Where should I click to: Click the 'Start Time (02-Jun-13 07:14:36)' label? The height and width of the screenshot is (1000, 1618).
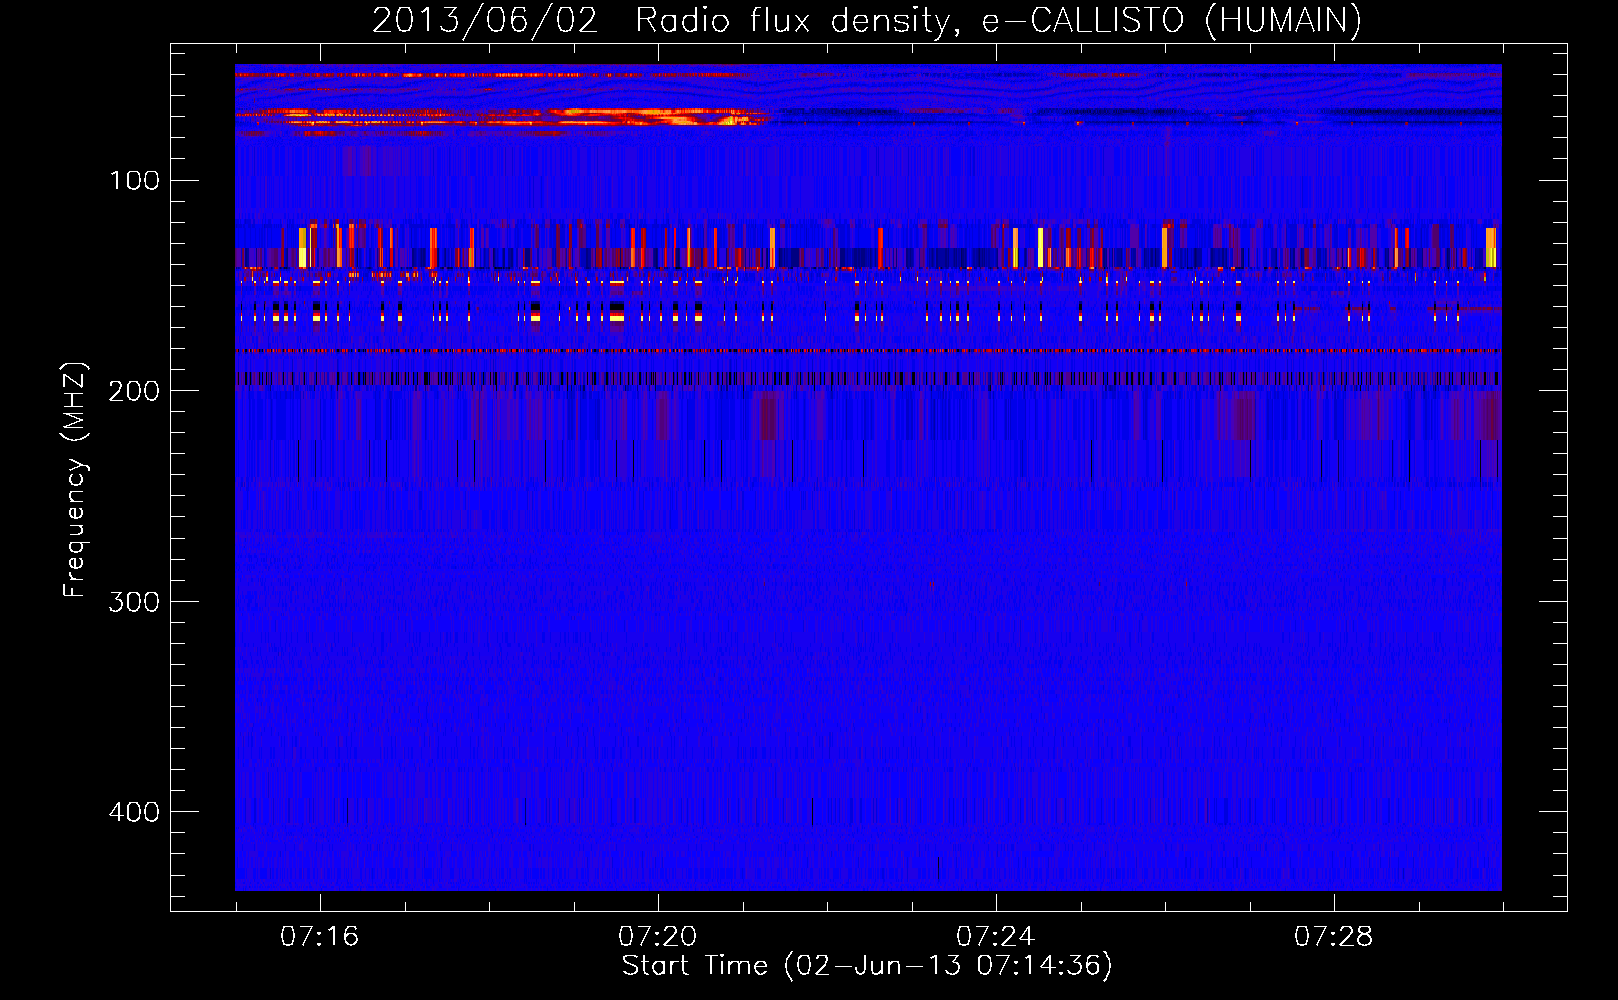(x=866, y=966)
